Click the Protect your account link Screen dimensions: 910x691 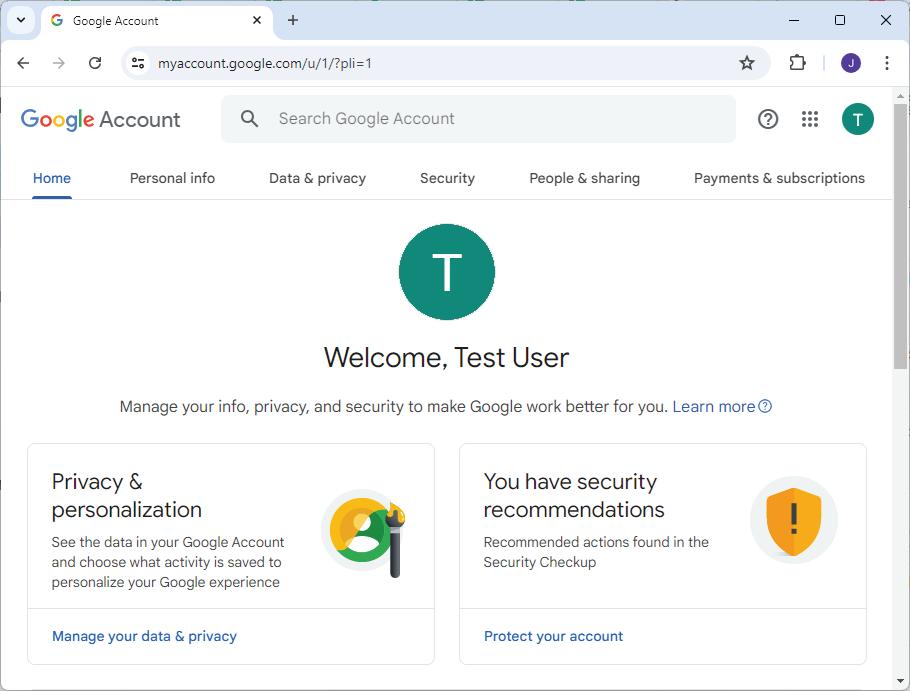(x=553, y=636)
